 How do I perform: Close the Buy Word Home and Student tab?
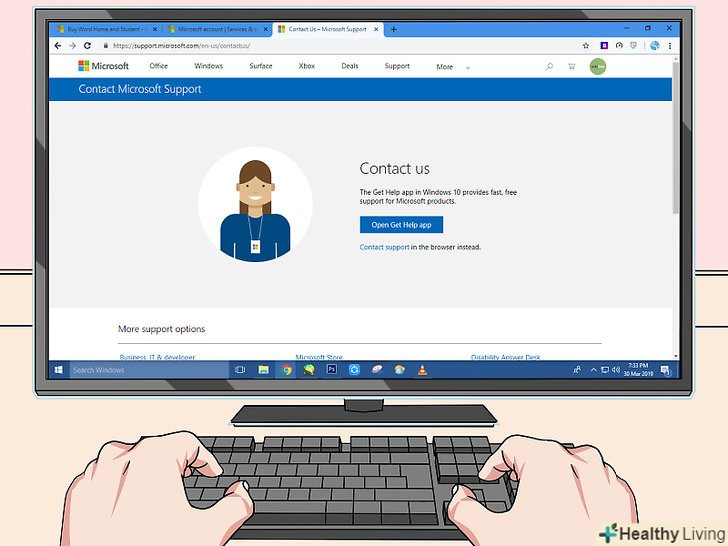(155, 29)
